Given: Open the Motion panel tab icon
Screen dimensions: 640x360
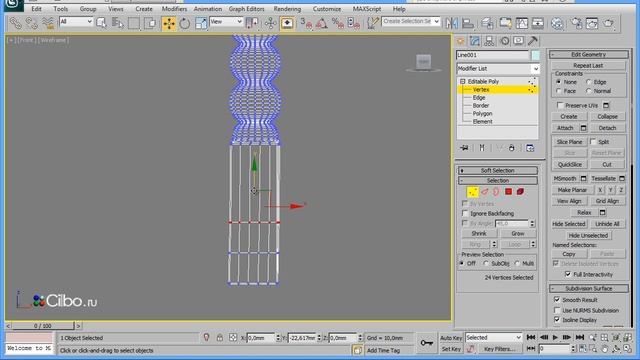Looking at the screenshot, I should (505, 41).
